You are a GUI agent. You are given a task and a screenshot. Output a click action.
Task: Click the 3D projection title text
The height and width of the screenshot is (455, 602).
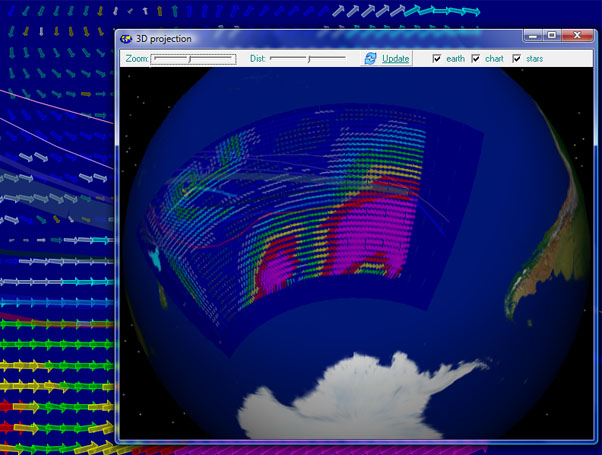tap(164, 39)
